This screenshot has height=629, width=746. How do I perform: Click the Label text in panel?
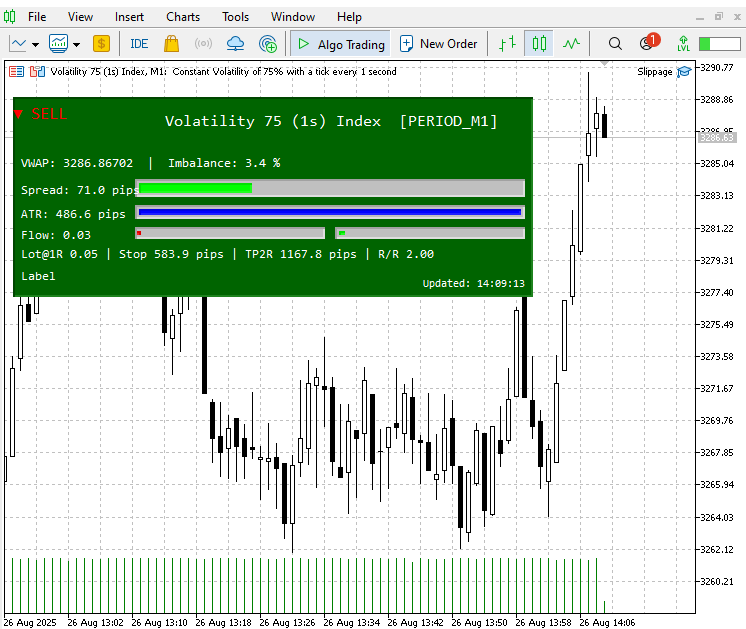click(x=38, y=276)
